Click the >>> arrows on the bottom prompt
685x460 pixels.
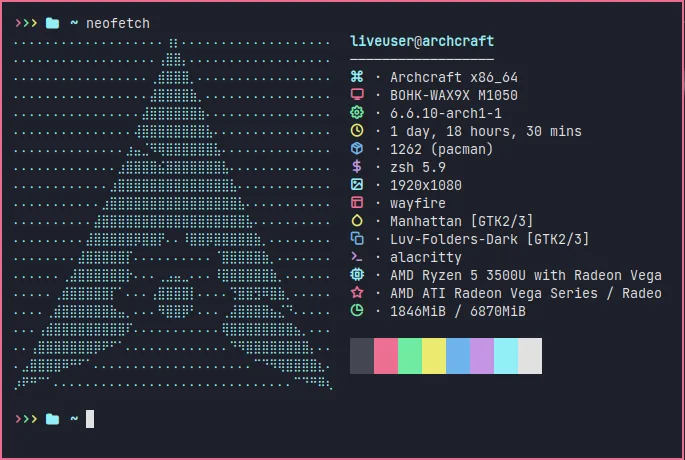26,419
